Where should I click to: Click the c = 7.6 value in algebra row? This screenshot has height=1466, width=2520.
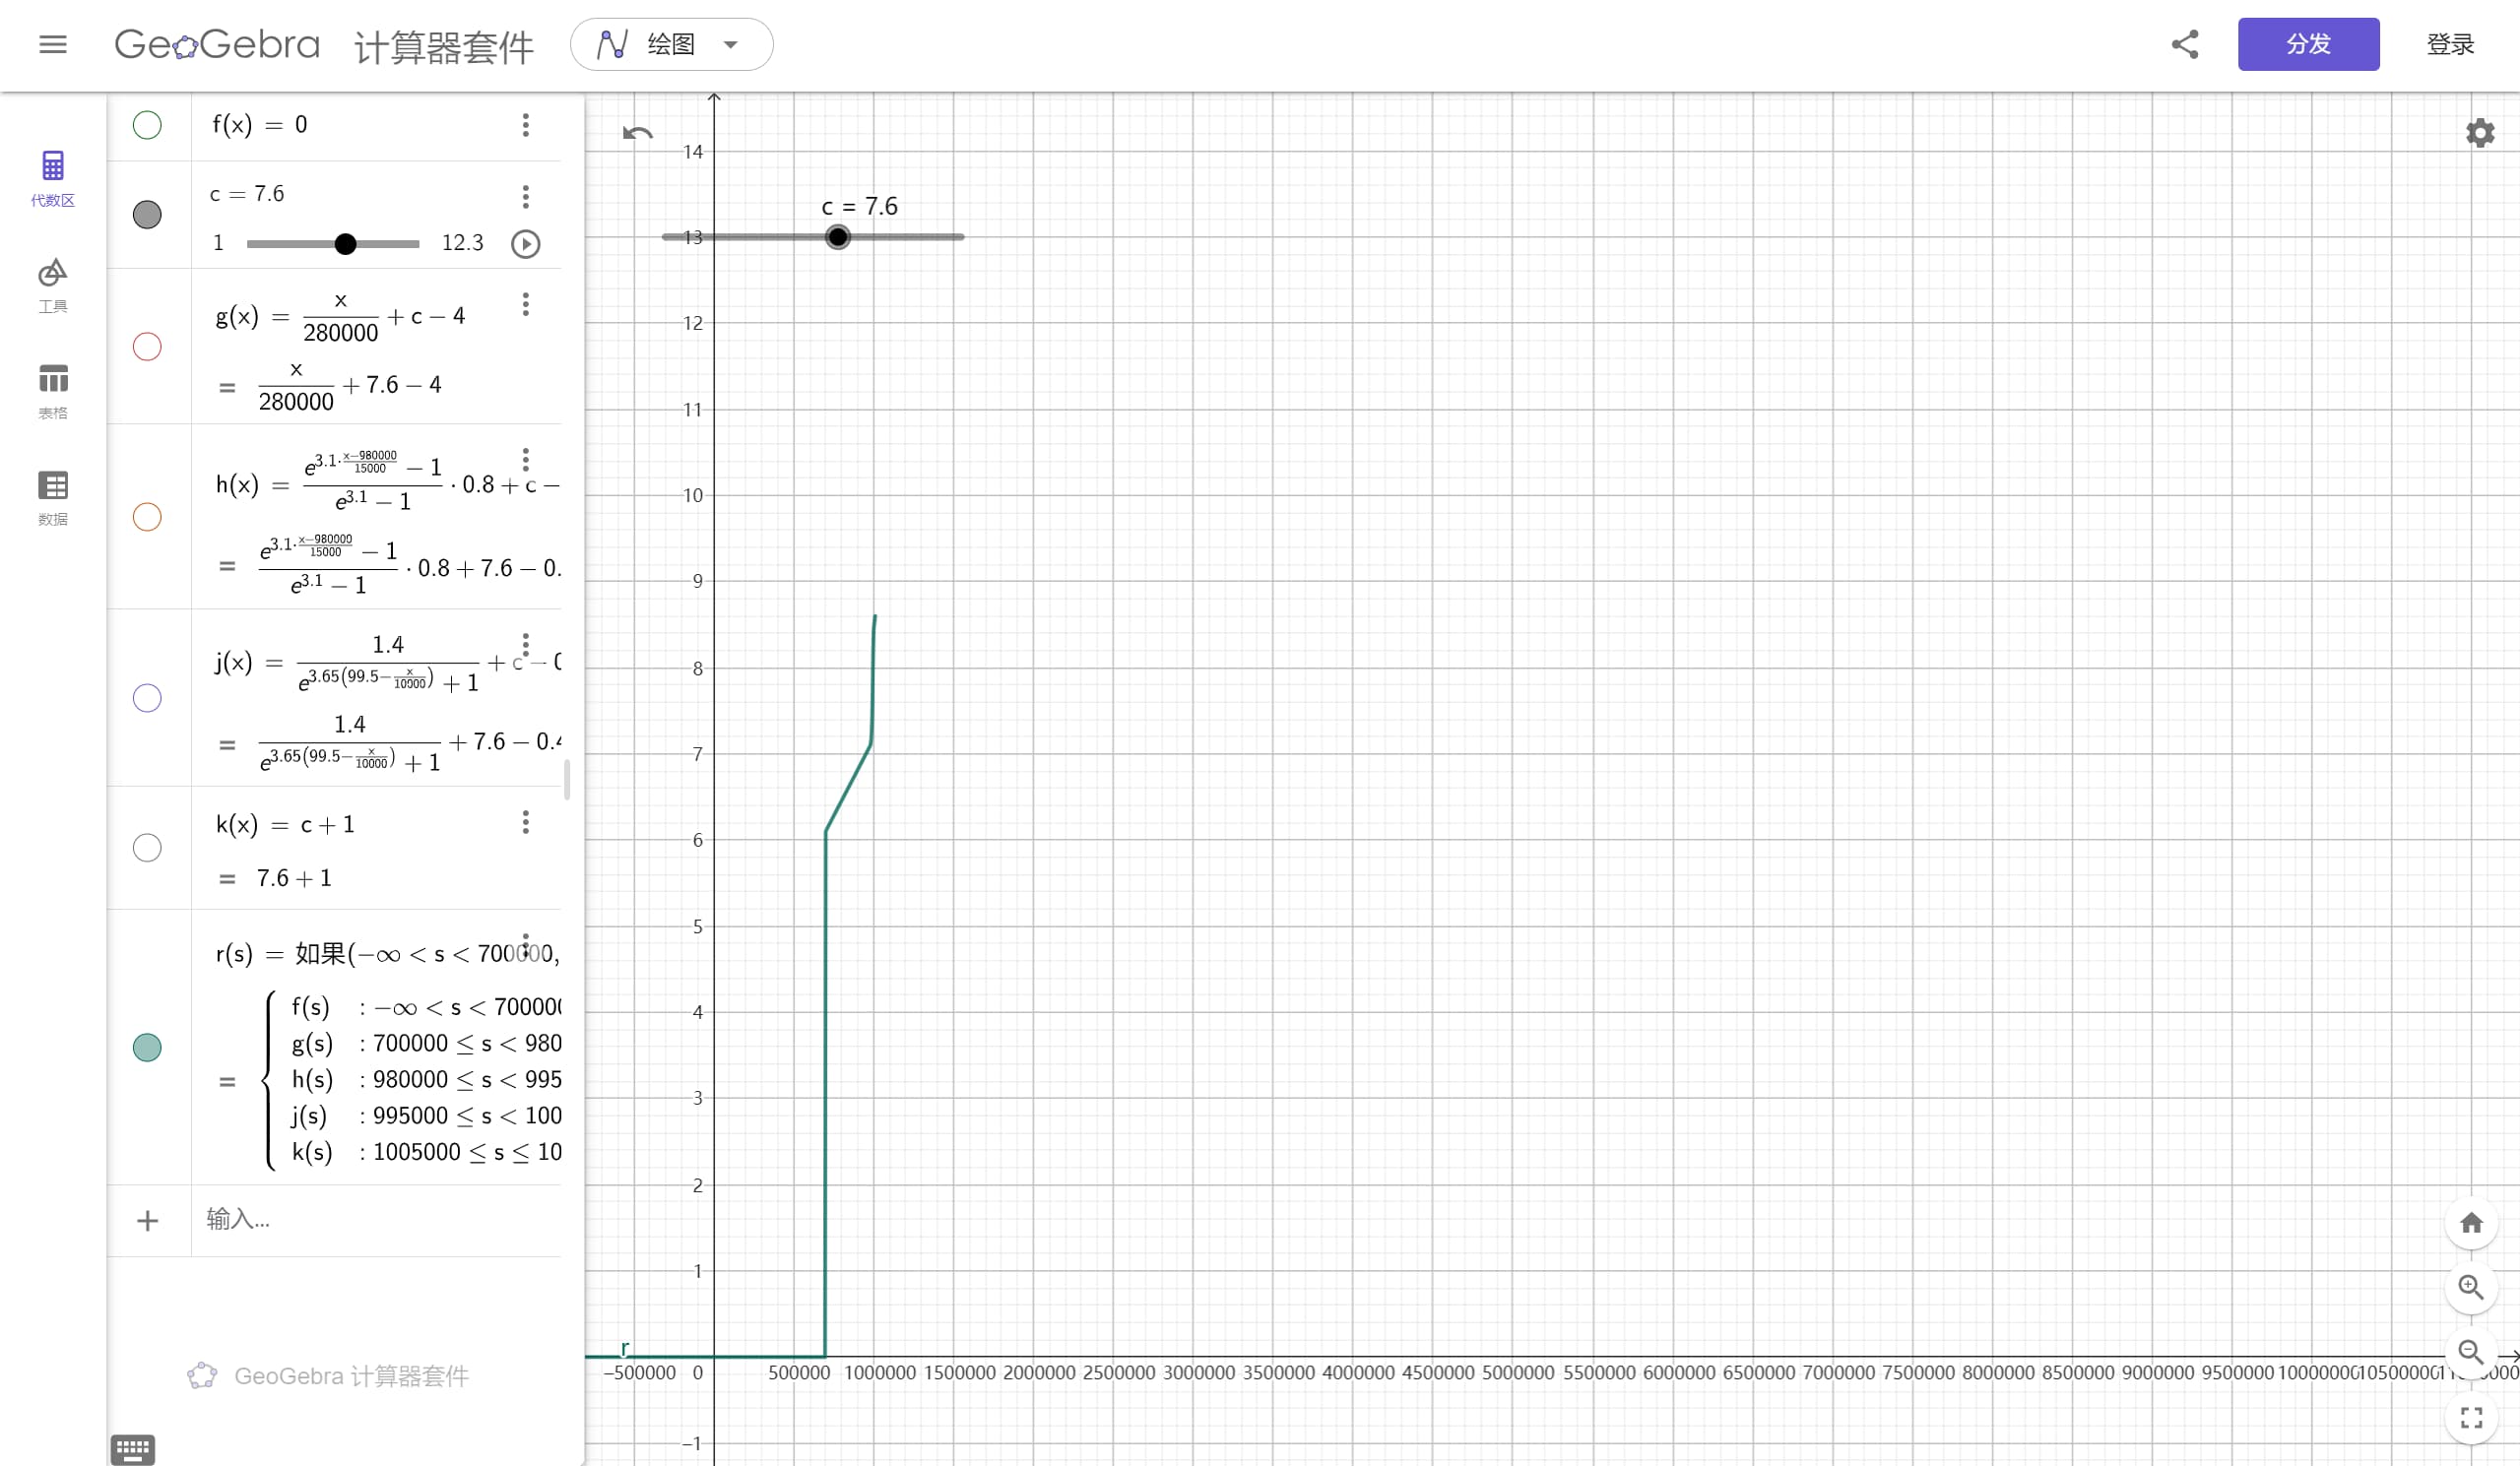247,193
